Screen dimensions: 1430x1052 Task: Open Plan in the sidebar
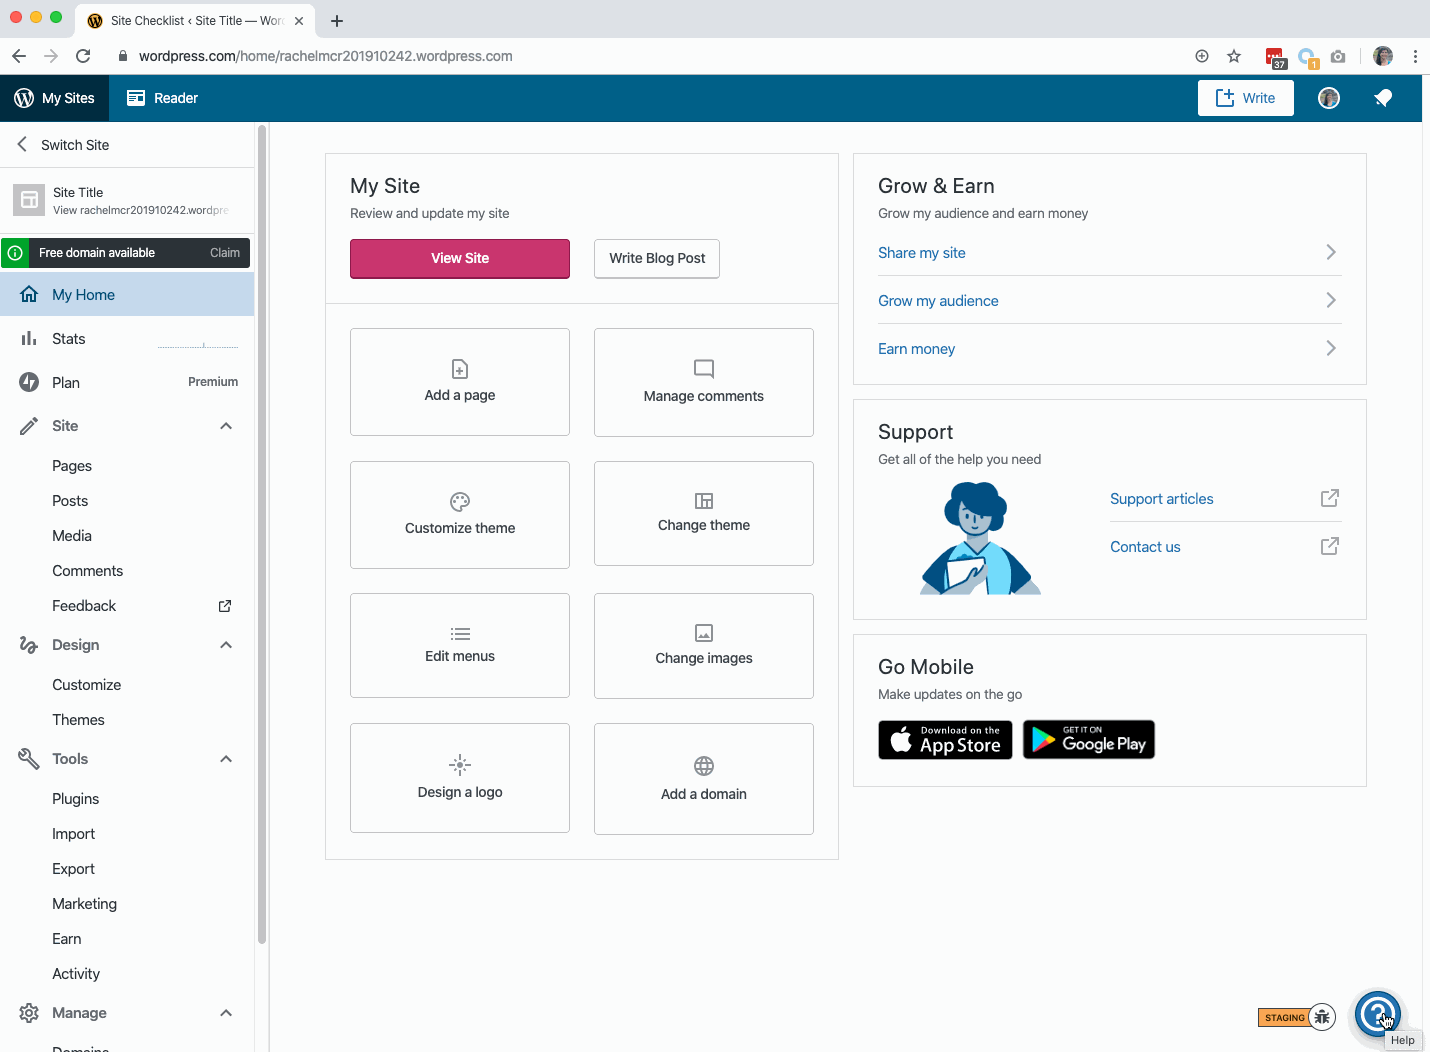[127, 382]
